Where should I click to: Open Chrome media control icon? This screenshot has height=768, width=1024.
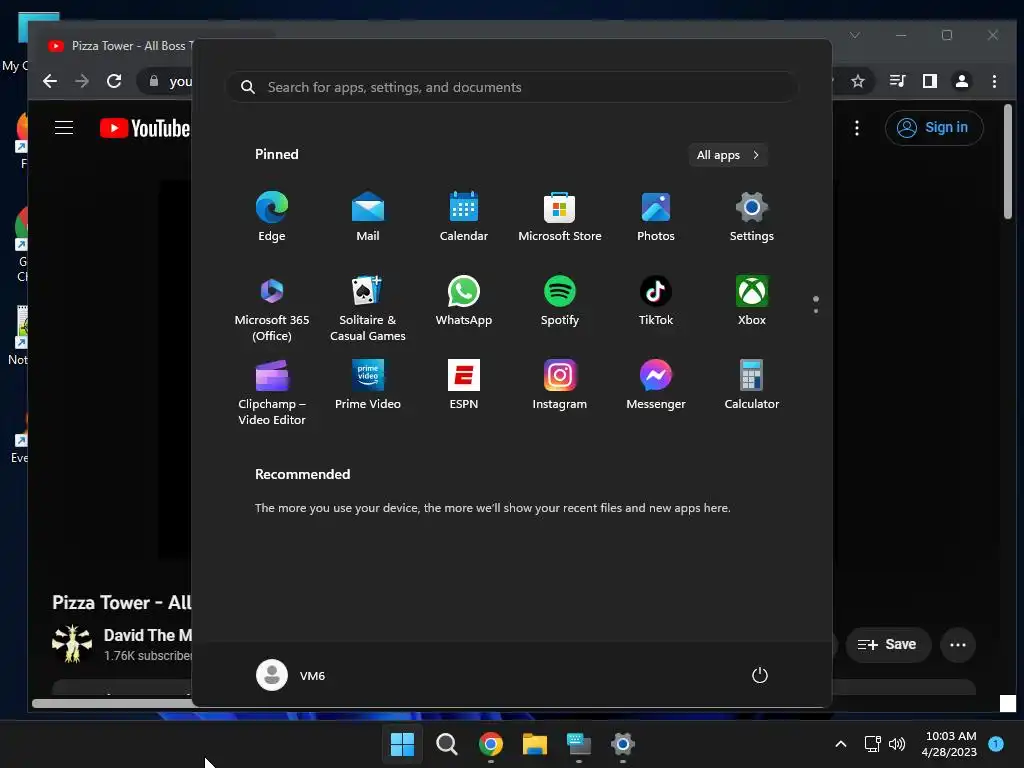coord(897,81)
